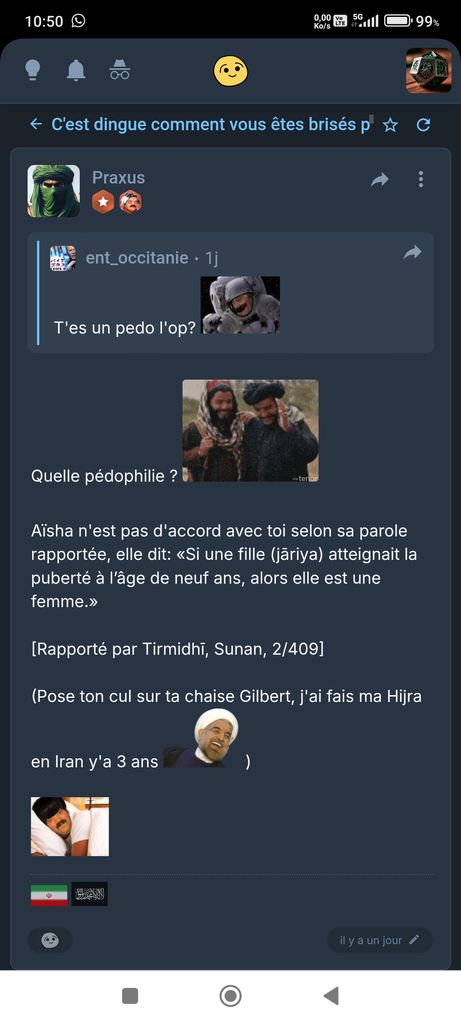Screen dimensions: 461x1024
Task: Share Praxus's post with arrow icon
Action: pos(379,180)
